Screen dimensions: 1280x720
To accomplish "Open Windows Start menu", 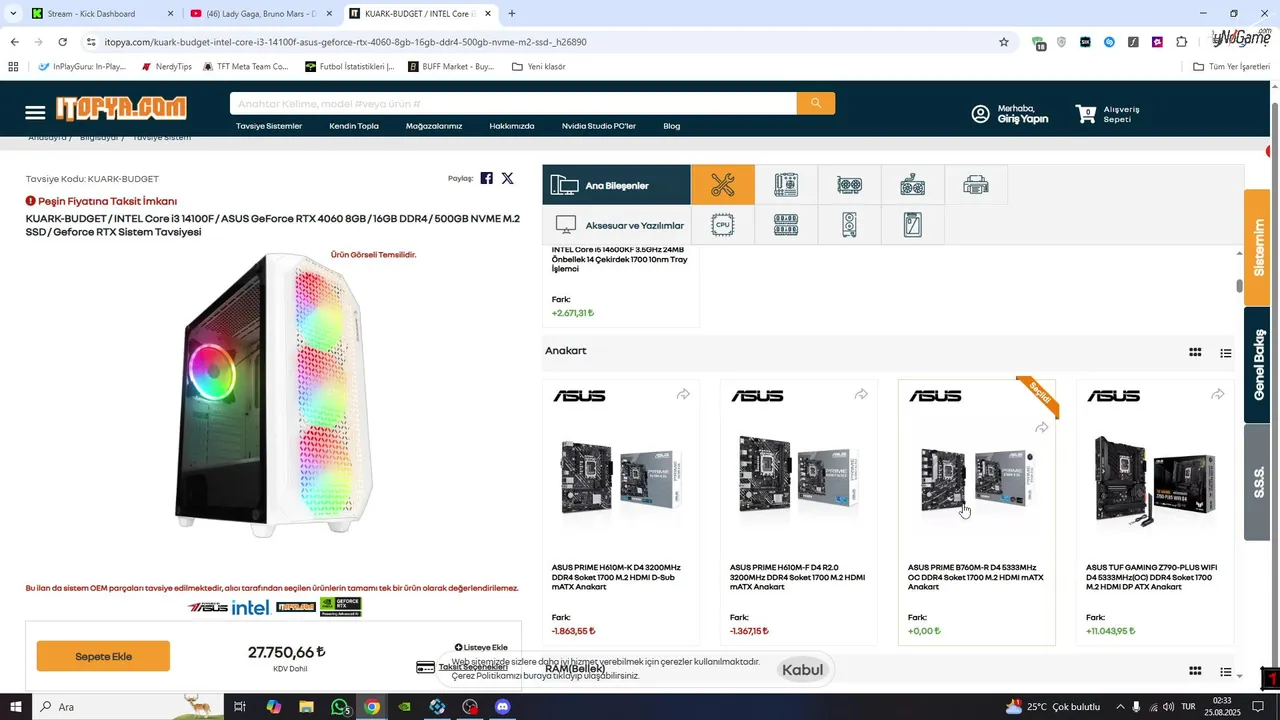I will (x=16, y=707).
